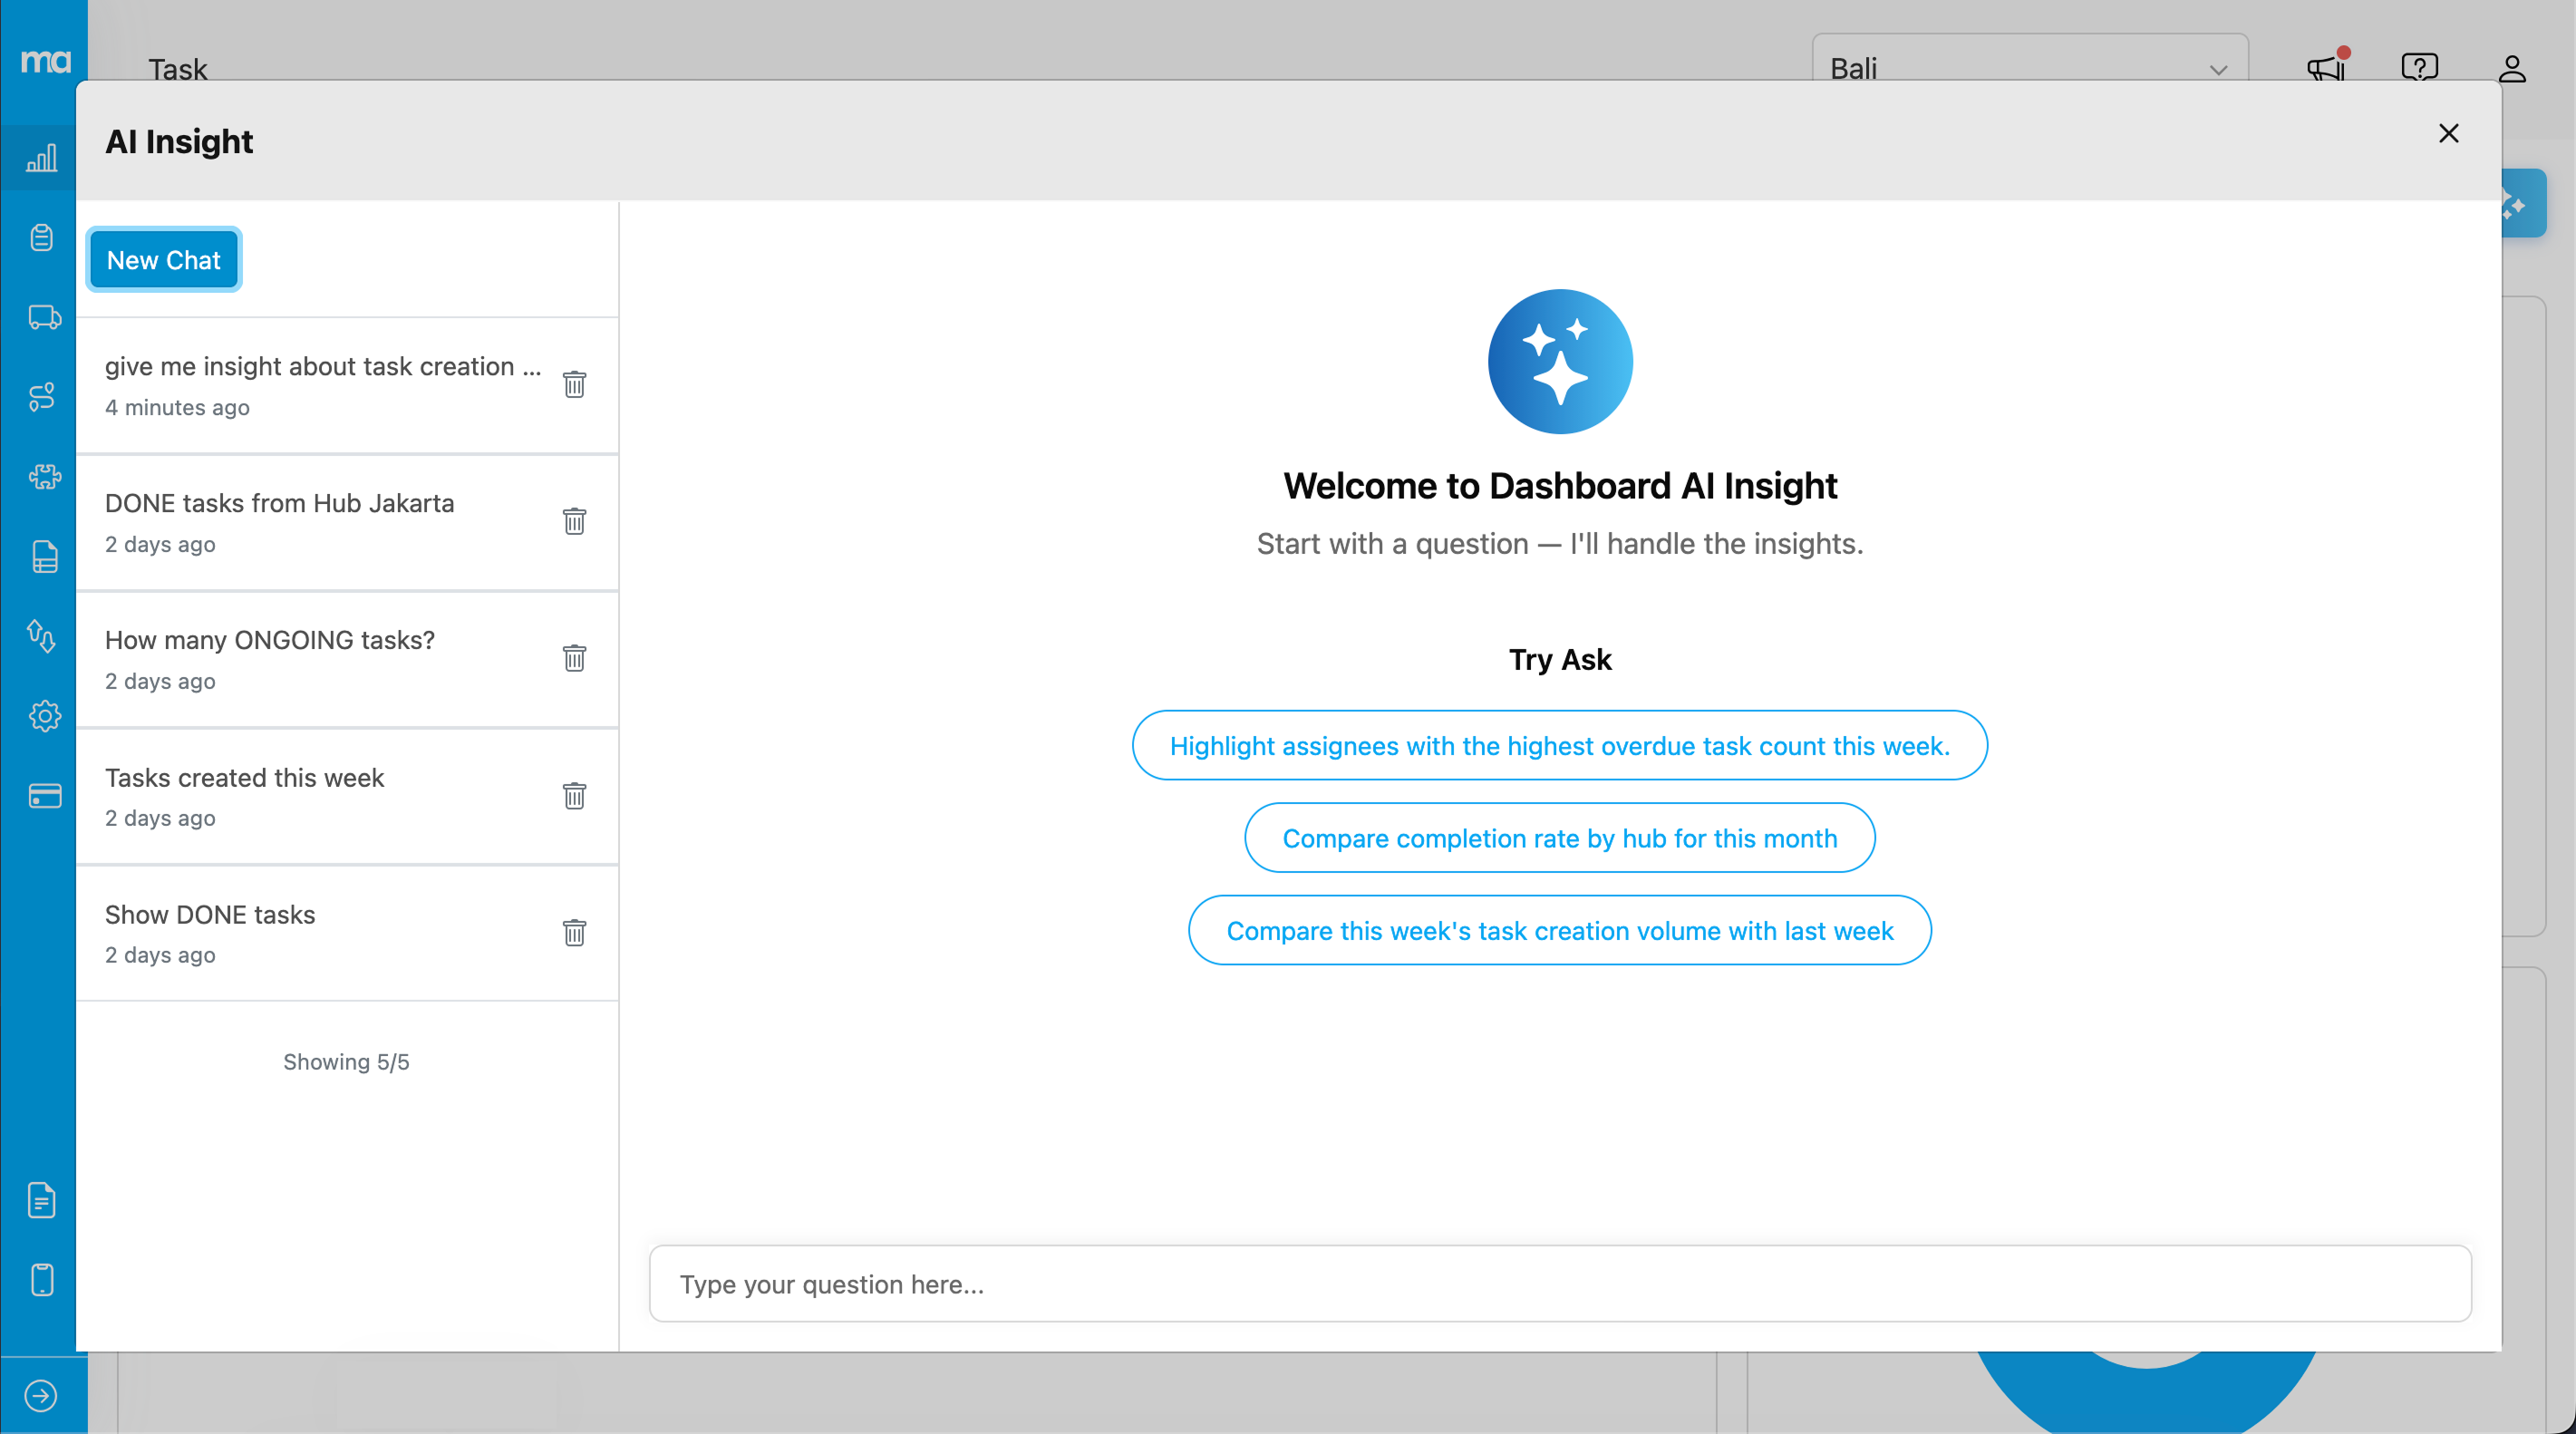Click the question input field at the bottom
This screenshot has width=2576, height=1434.
pos(1560,1284)
